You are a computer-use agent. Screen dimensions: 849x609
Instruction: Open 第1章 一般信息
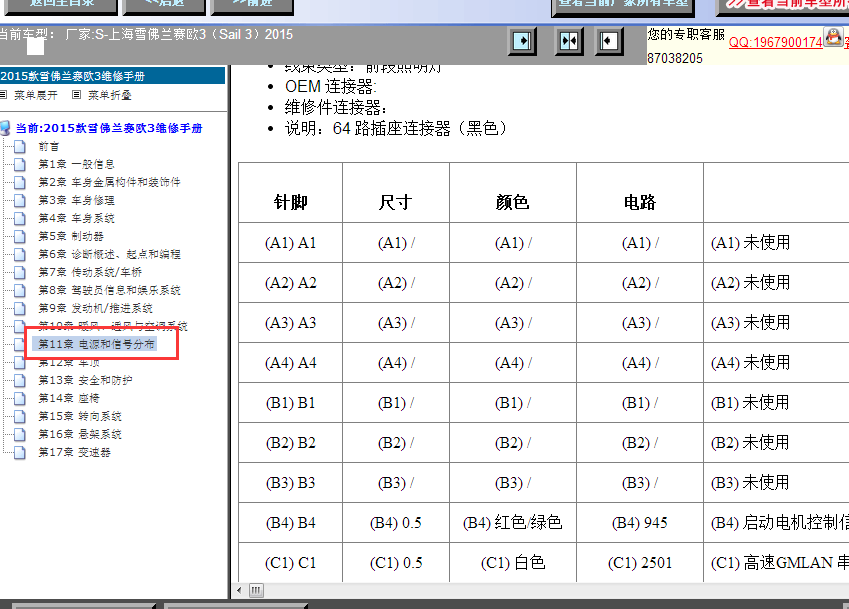76,164
